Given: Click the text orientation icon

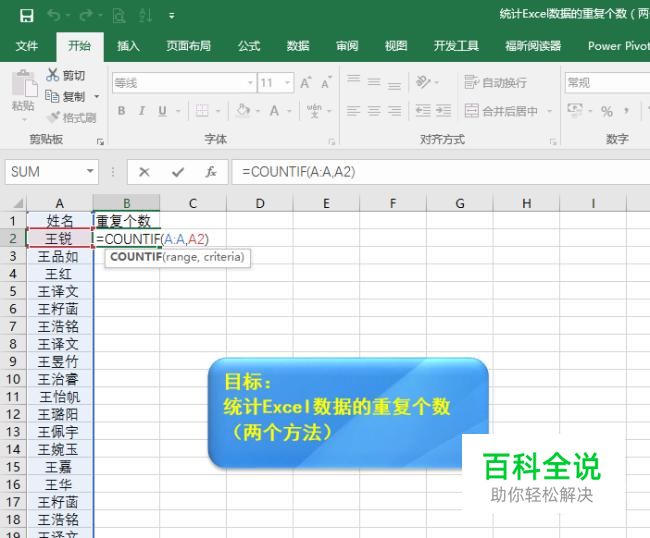Looking at the screenshot, I should (423, 82).
